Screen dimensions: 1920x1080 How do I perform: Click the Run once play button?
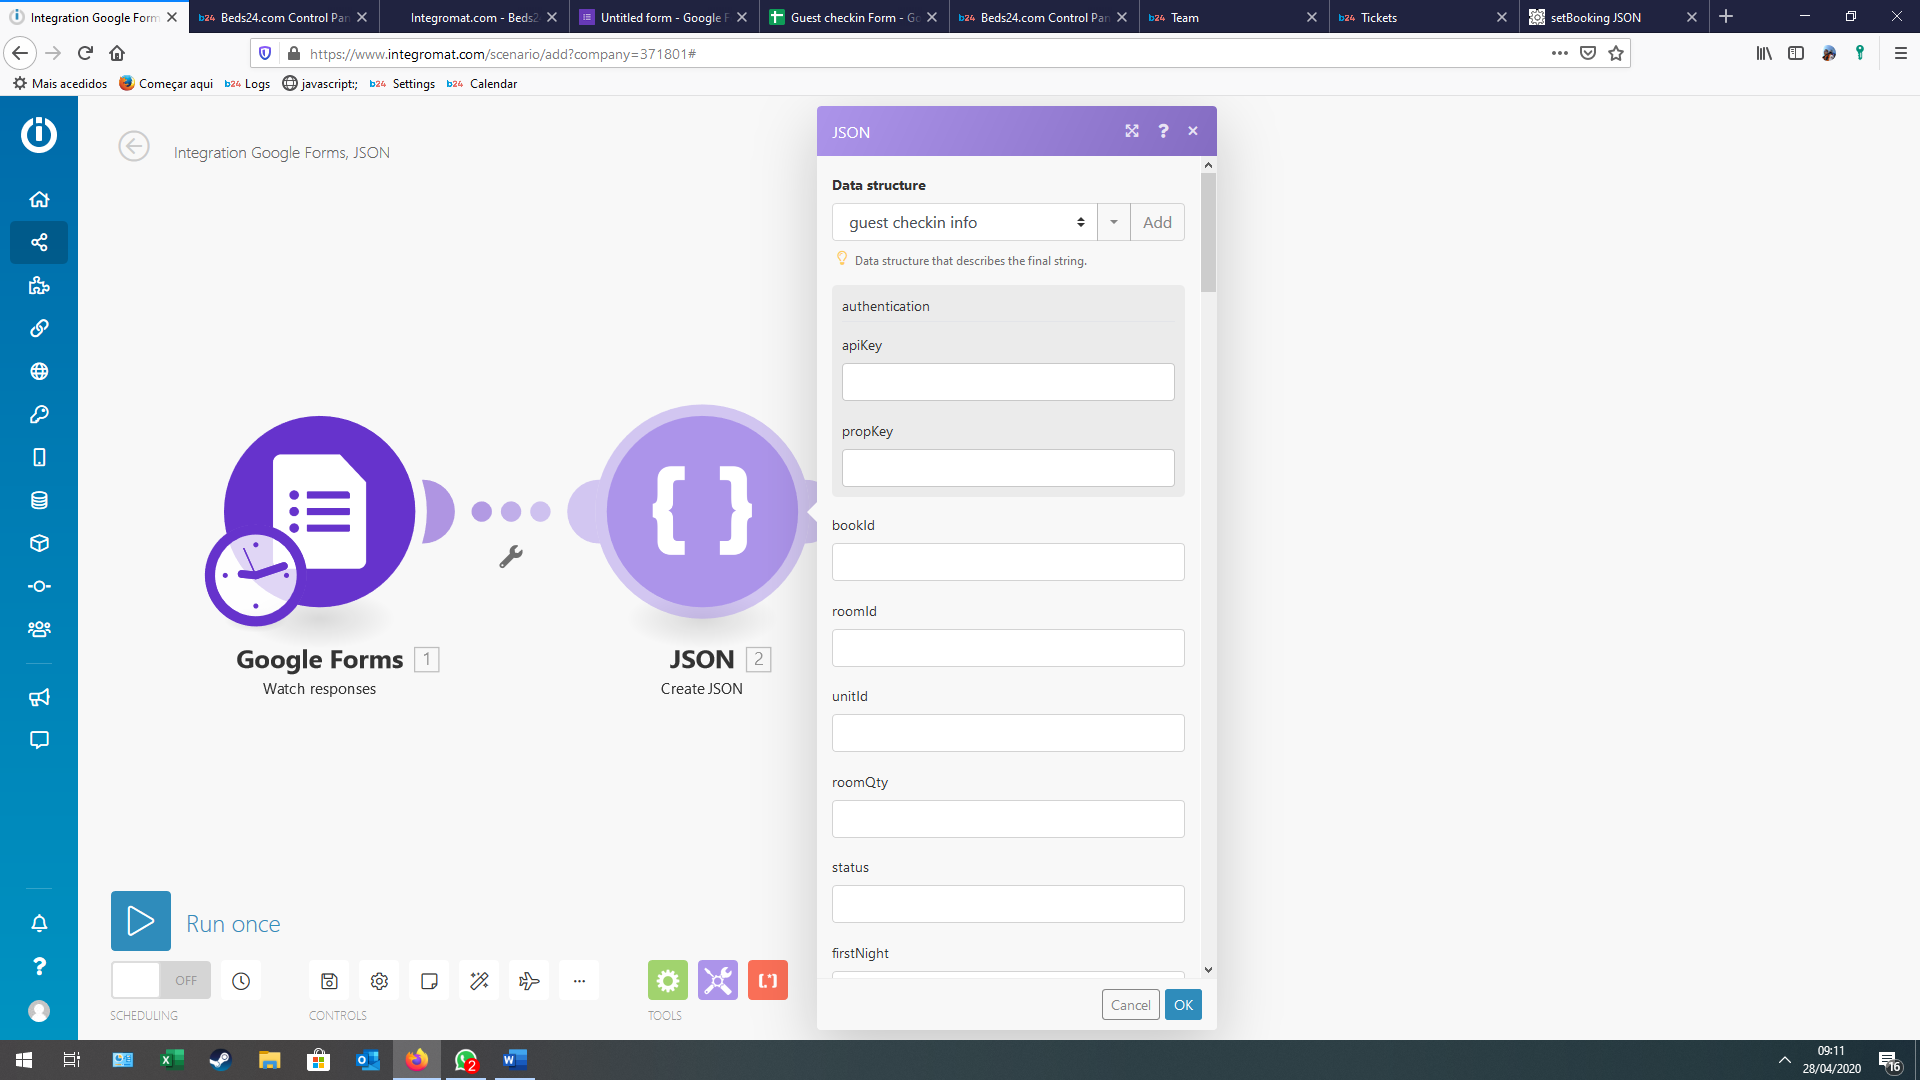tap(141, 921)
